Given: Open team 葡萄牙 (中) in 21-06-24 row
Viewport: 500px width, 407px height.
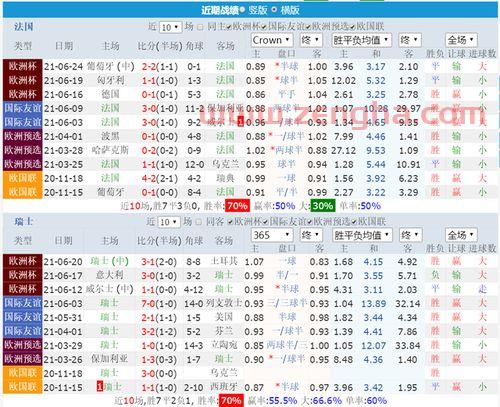Looking at the screenshot, I should 110,66.
